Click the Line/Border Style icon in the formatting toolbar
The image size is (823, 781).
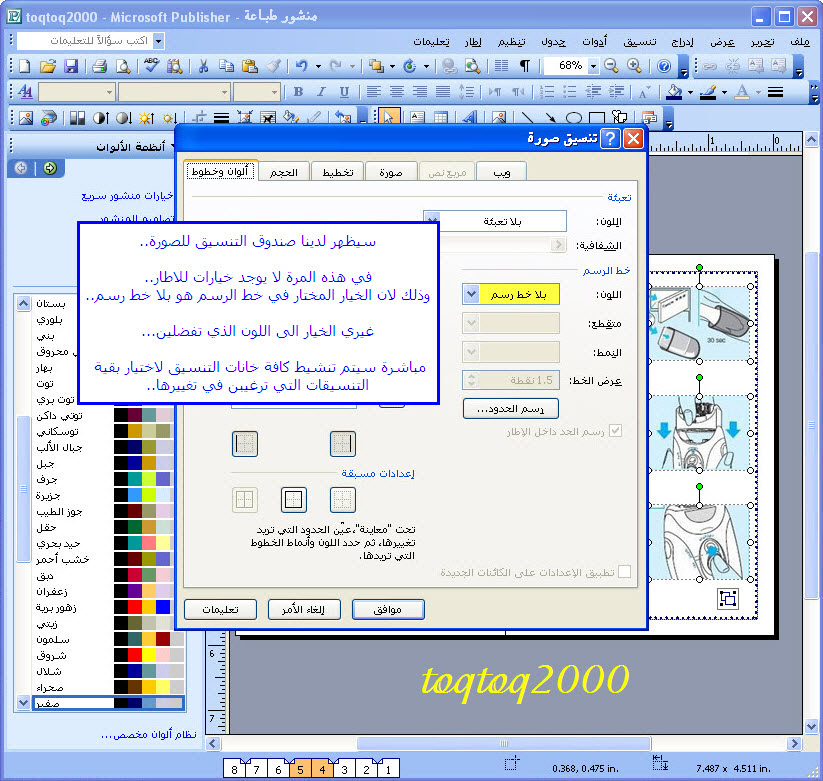776,92
